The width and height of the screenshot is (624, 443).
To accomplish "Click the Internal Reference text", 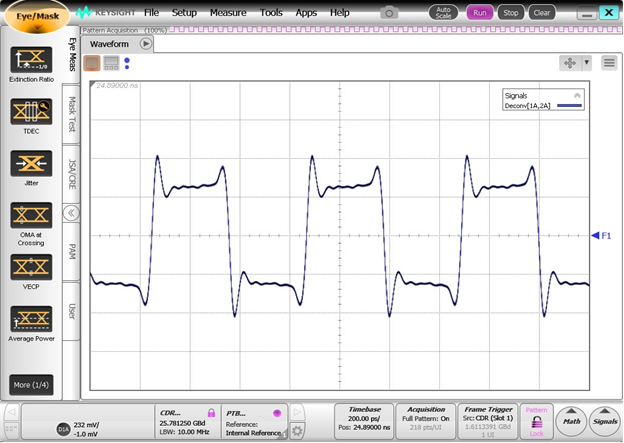I will 253,433.
